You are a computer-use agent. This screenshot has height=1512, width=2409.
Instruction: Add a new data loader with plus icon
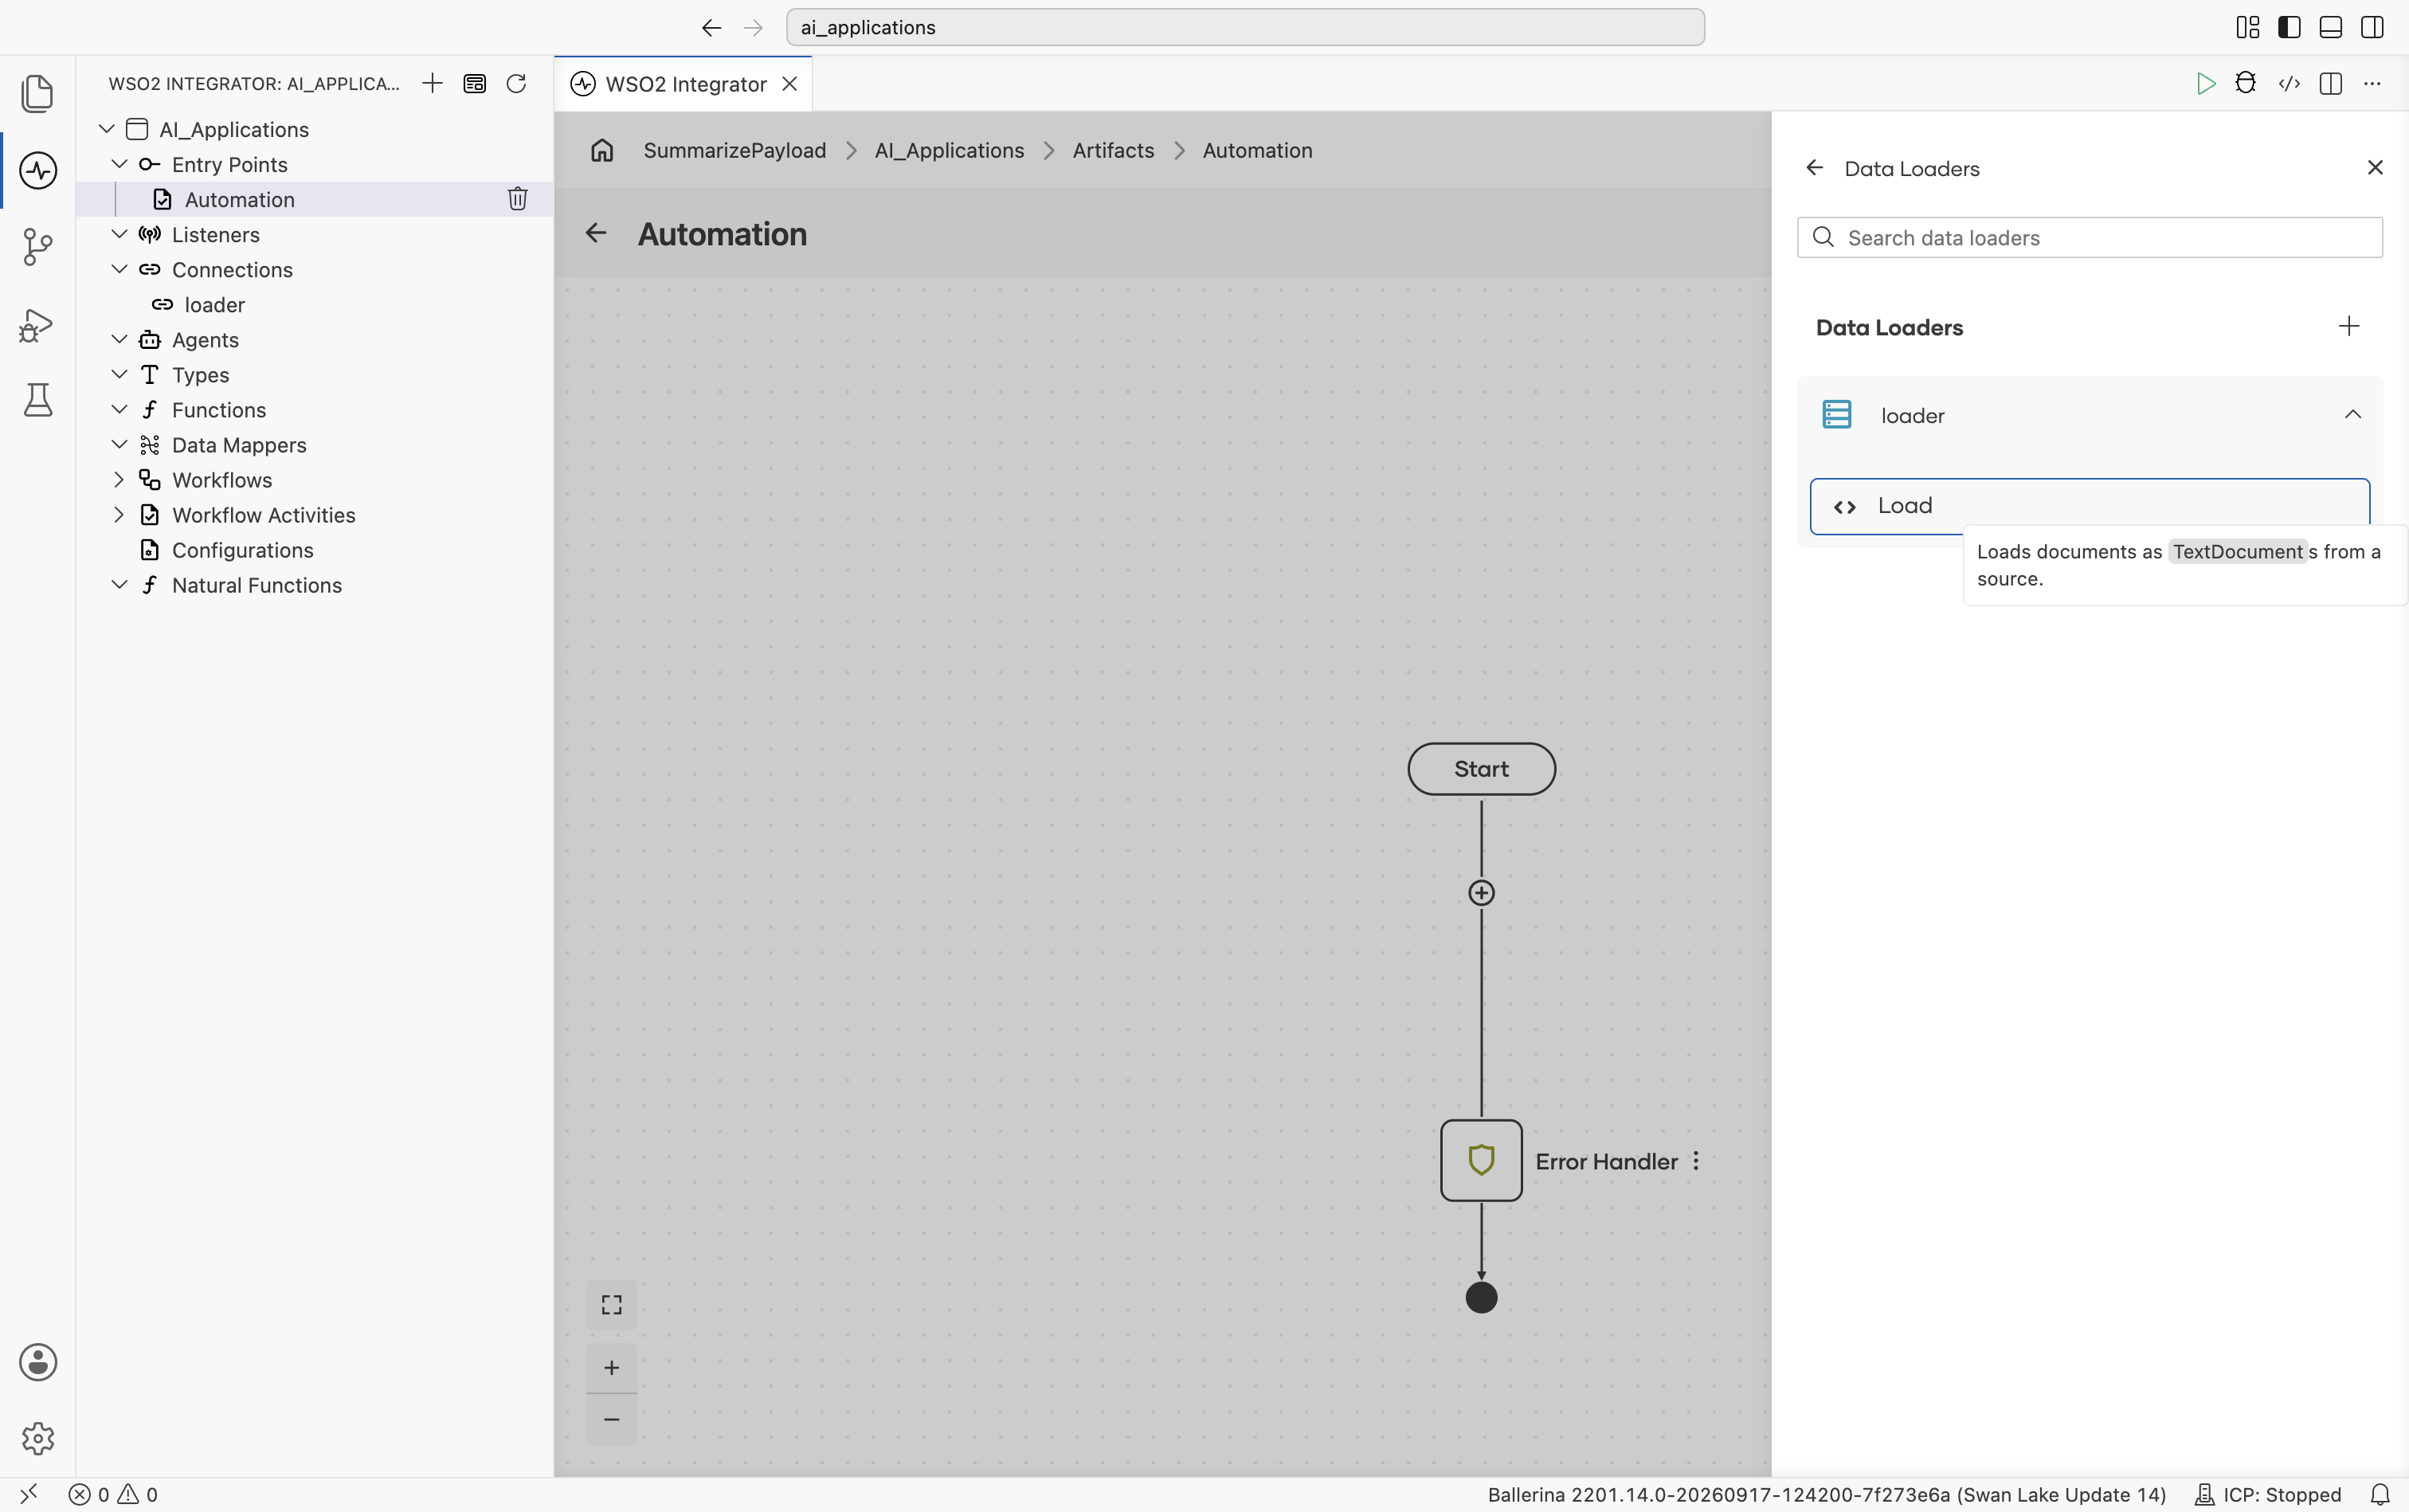(2349, 326)
